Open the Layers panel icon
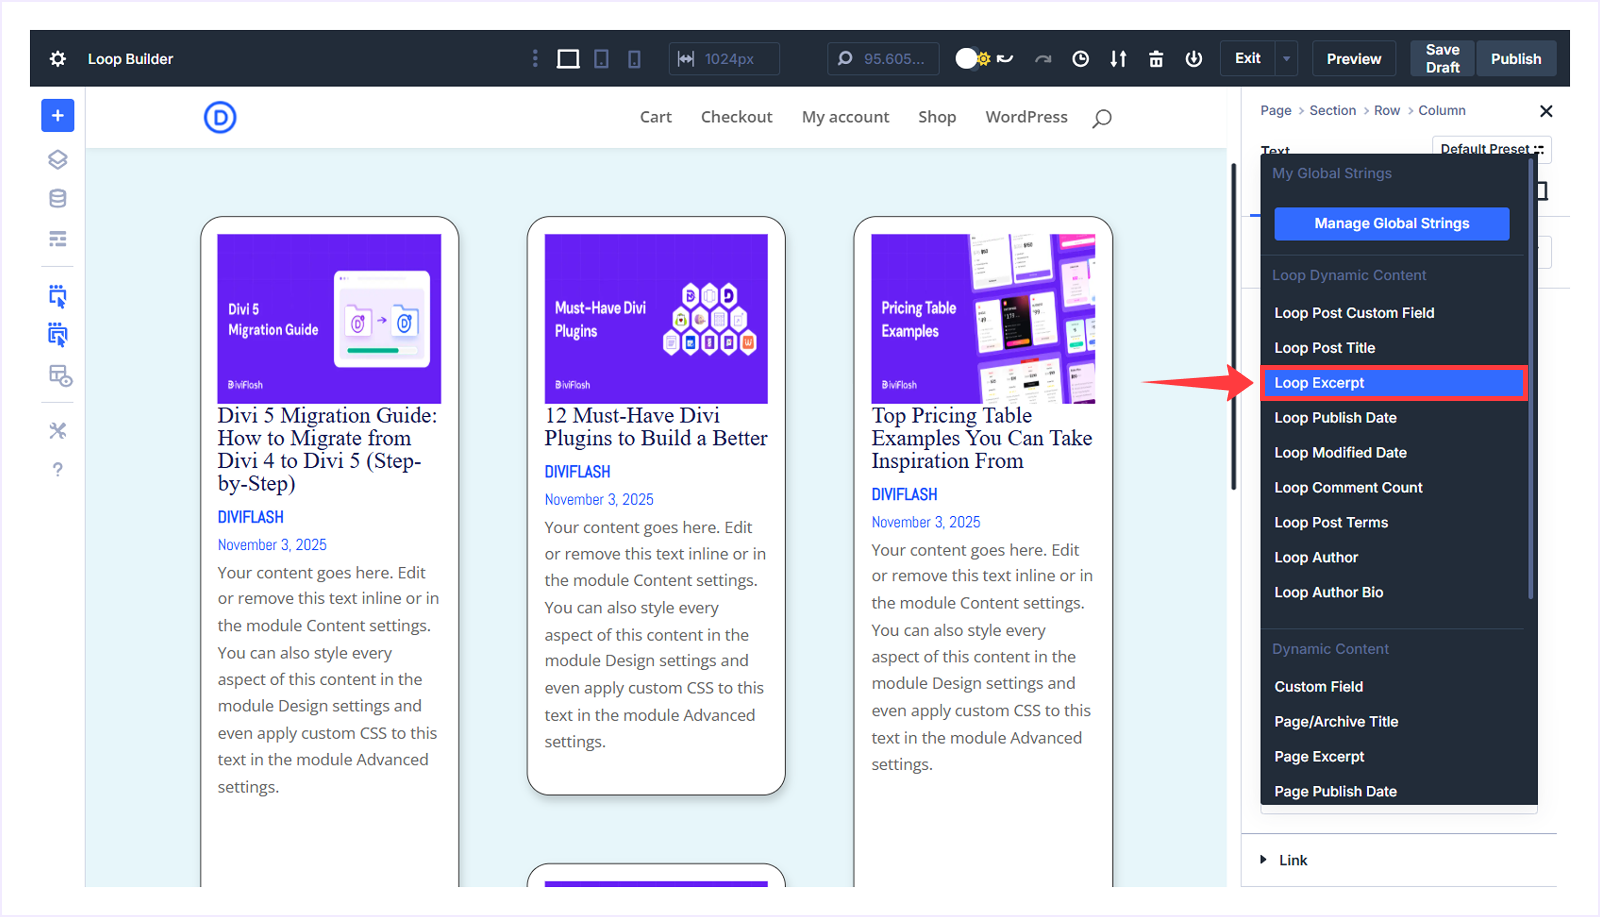This screenshot has height=917, width=1600. click(x=58, y=160)
